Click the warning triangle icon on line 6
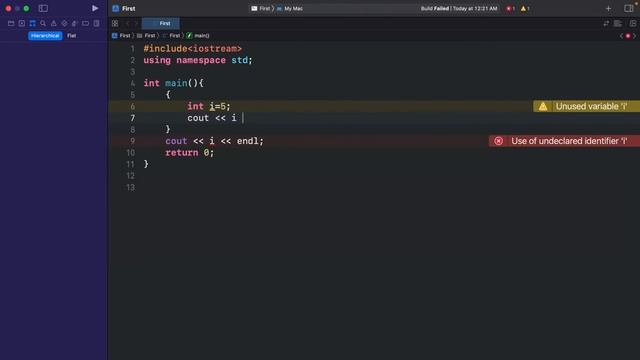The height and width of the screenshot is (360, 640). click(543, 107)
